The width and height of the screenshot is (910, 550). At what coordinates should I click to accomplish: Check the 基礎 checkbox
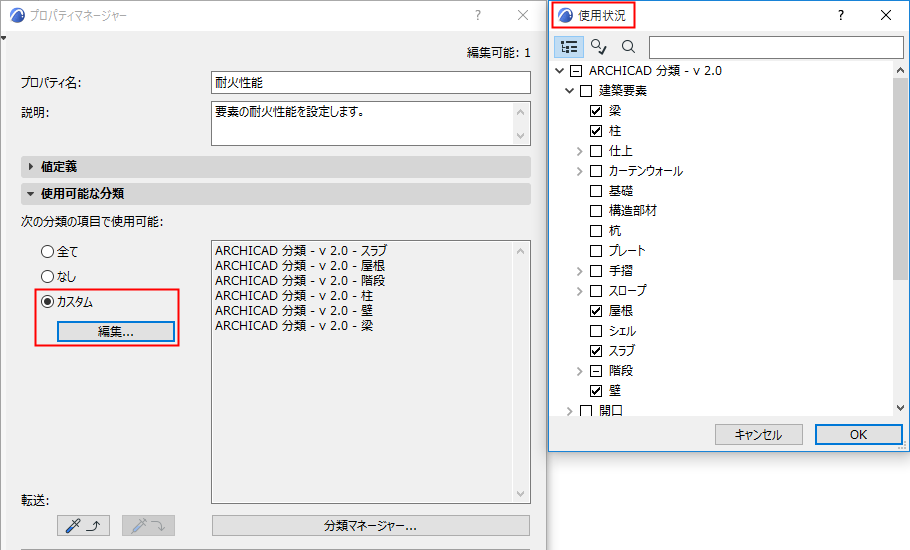(x=596, y=191)
